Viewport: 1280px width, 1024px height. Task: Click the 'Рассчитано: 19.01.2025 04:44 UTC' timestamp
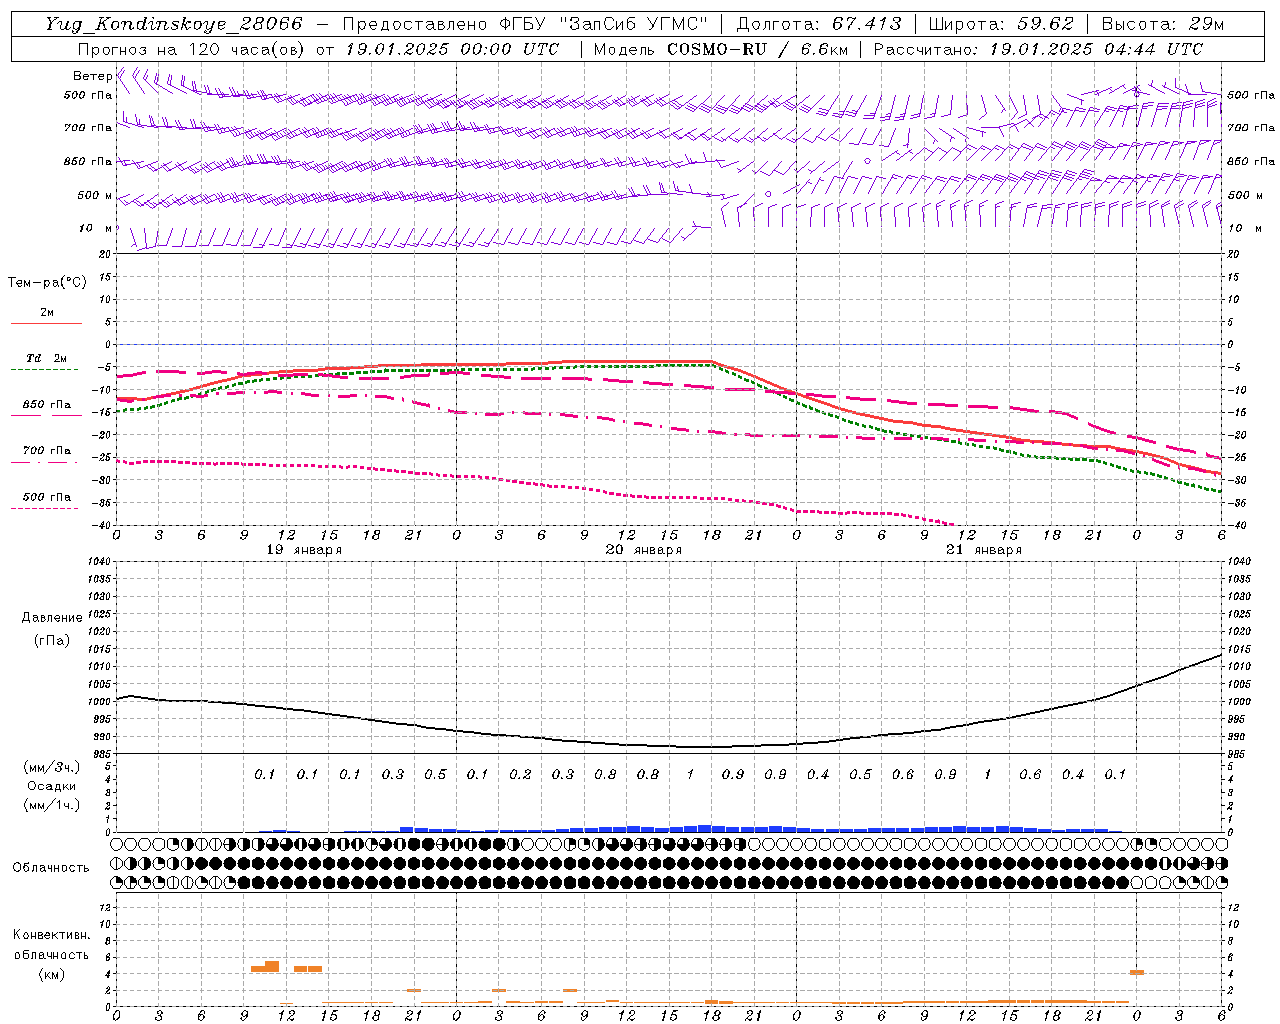pyautogui.click(x=1038, y=49)
